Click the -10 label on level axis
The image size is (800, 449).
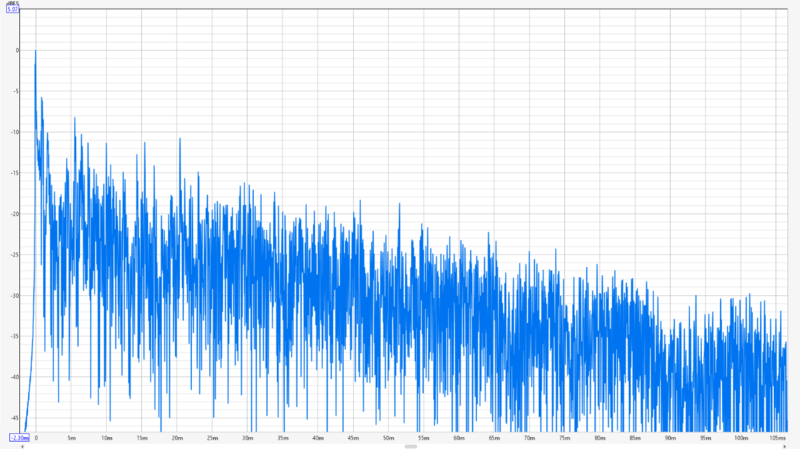(14, 132)
